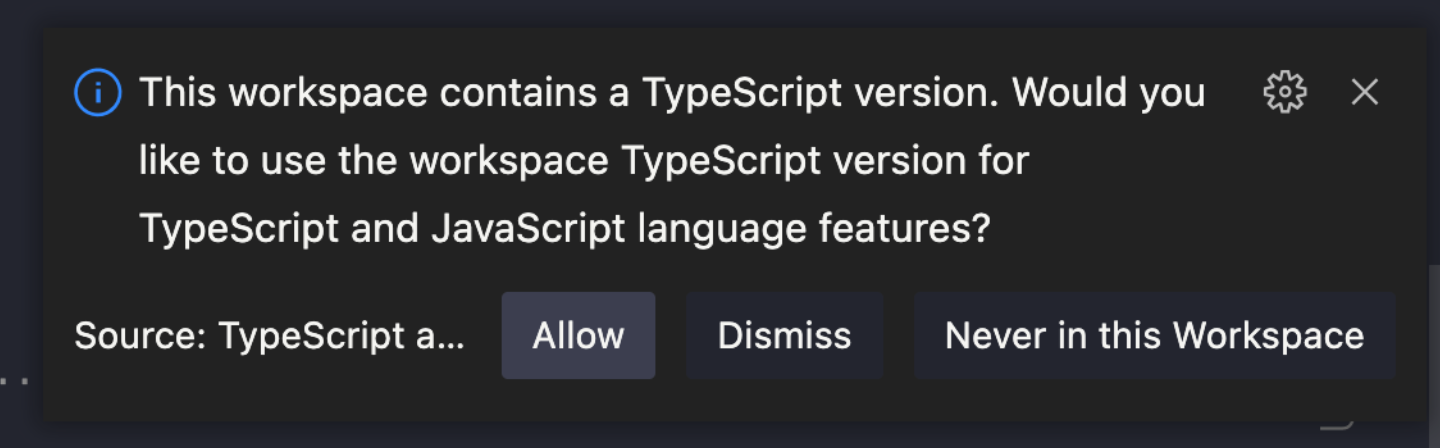The image size is (1440, 448).
Task: Click the circled "i" information symbol
Action: pyautogui.click(x=98, y=94)
